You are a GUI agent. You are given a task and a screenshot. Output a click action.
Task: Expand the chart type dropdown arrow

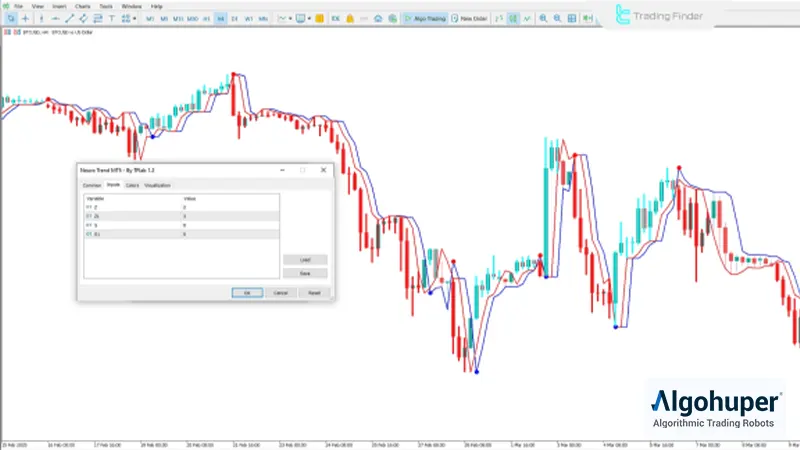(290, 19)
